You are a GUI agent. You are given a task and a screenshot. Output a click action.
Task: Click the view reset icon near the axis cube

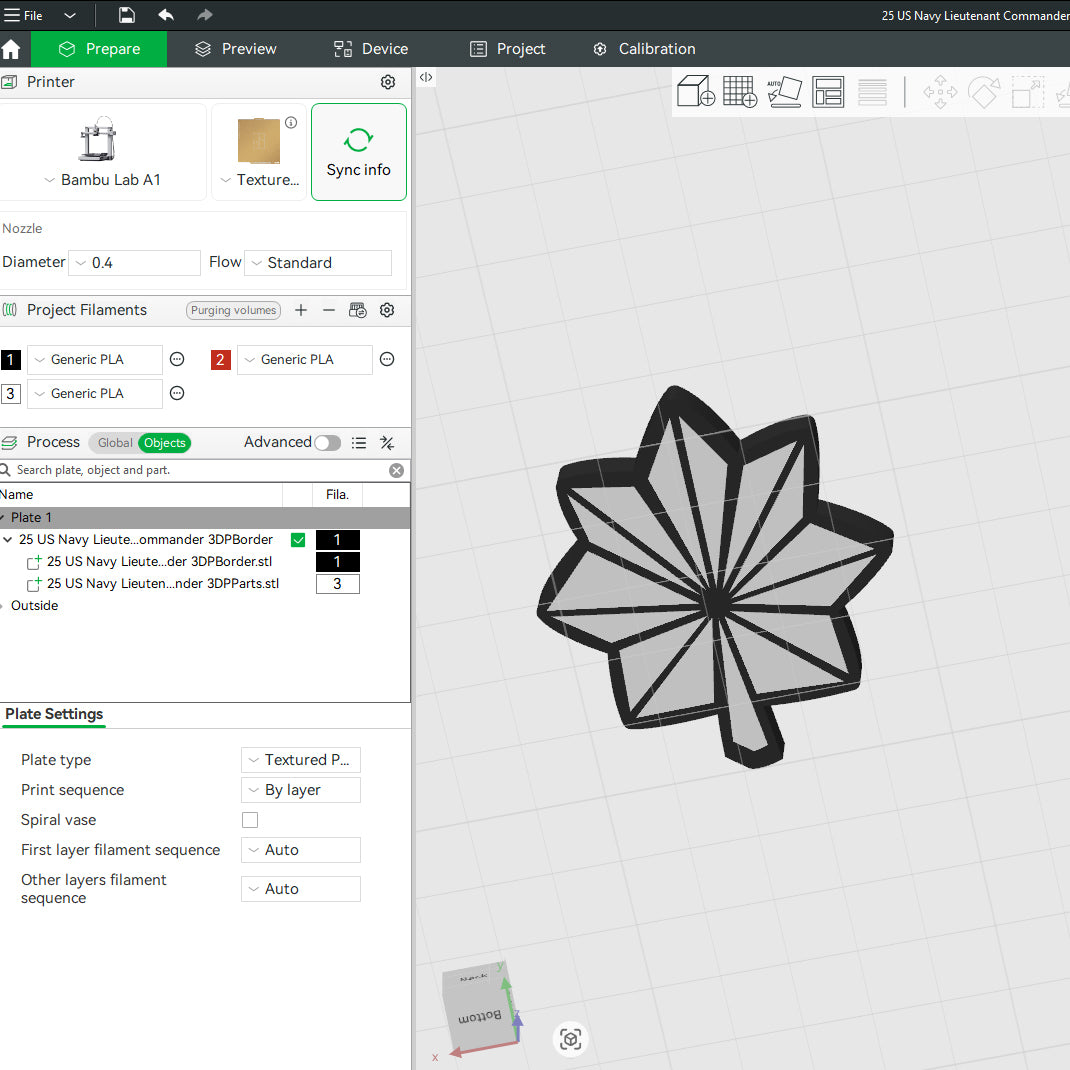pyautogui.click(x=570, y=1039)
